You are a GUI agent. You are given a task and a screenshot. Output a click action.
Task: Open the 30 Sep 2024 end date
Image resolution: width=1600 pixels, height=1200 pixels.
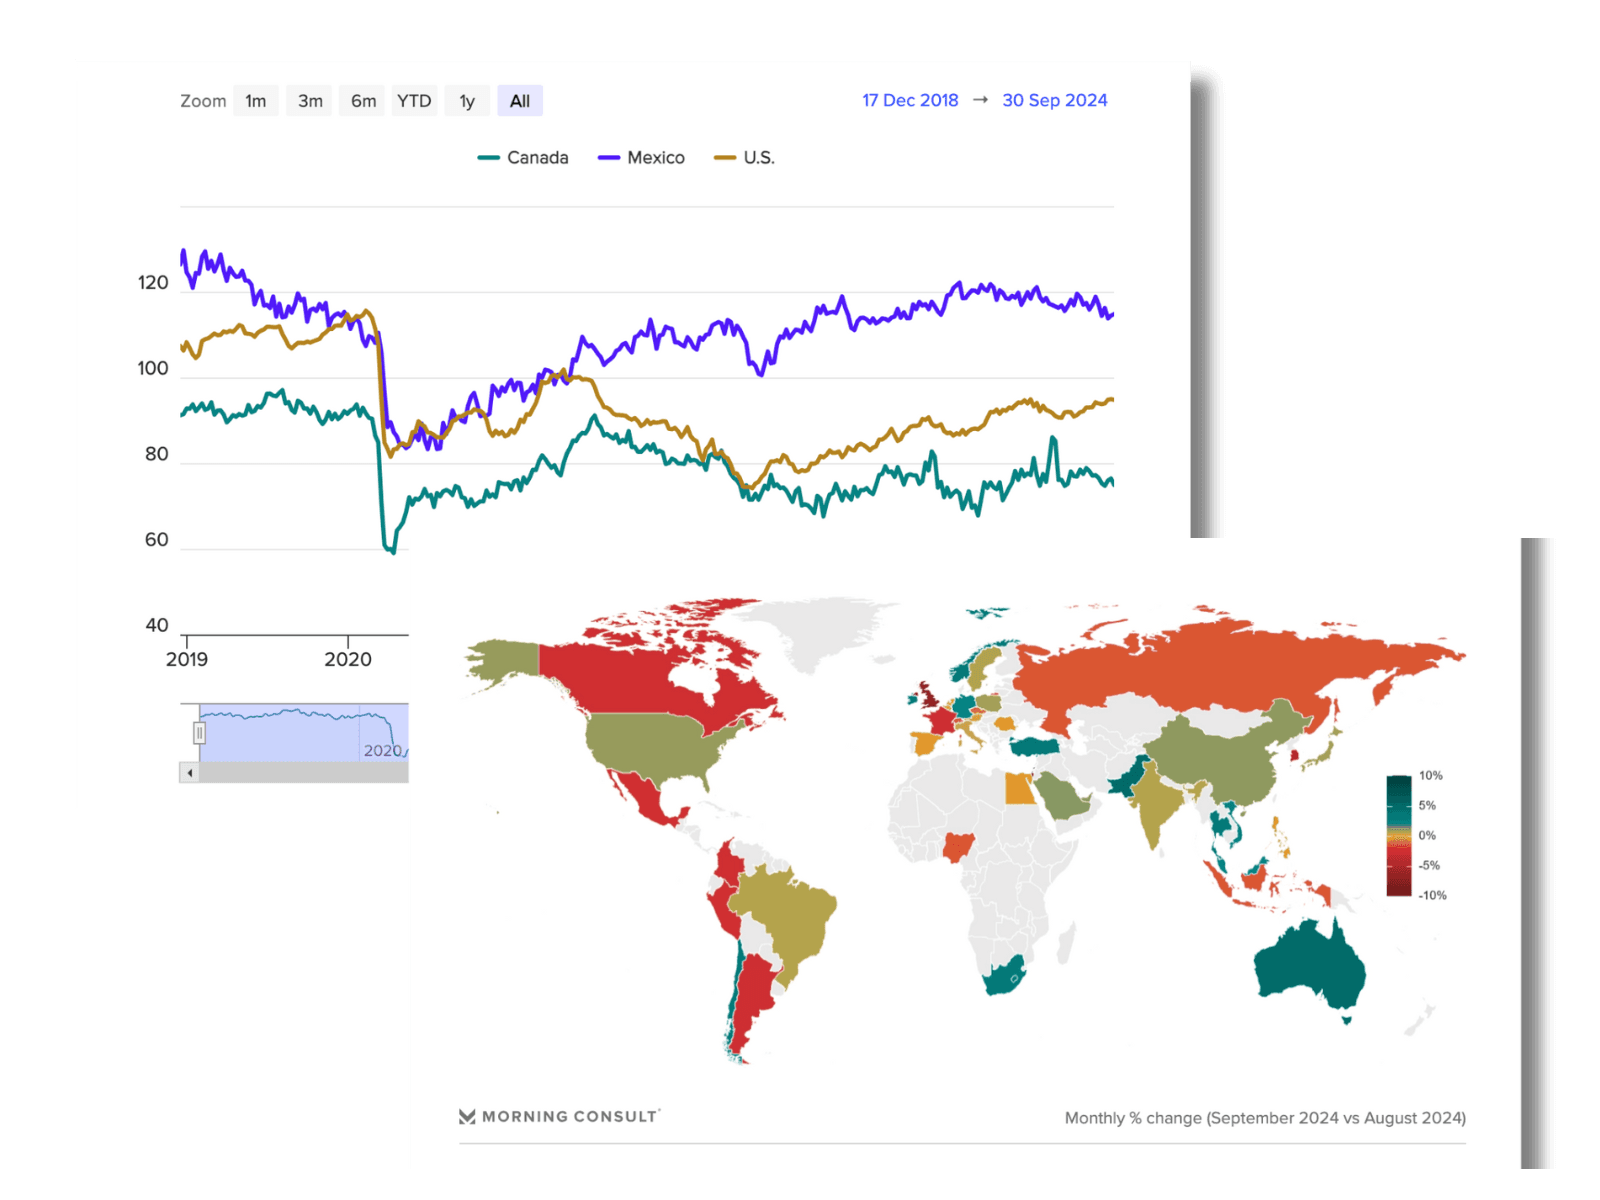tap(1055, 100)
